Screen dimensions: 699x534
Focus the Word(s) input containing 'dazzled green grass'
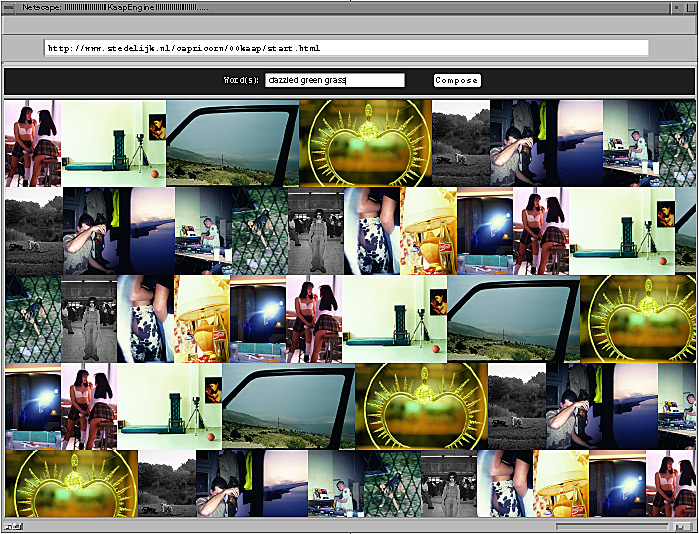click(335, 80)
